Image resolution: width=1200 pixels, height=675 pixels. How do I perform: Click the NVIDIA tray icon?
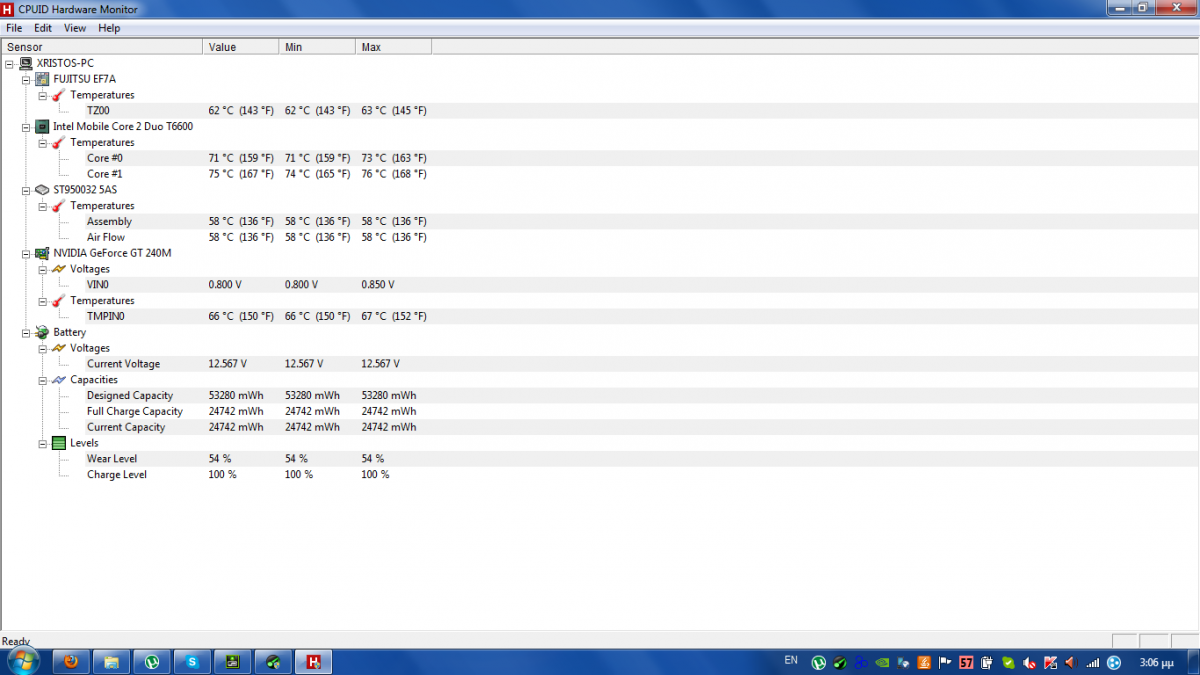(882, 662)
